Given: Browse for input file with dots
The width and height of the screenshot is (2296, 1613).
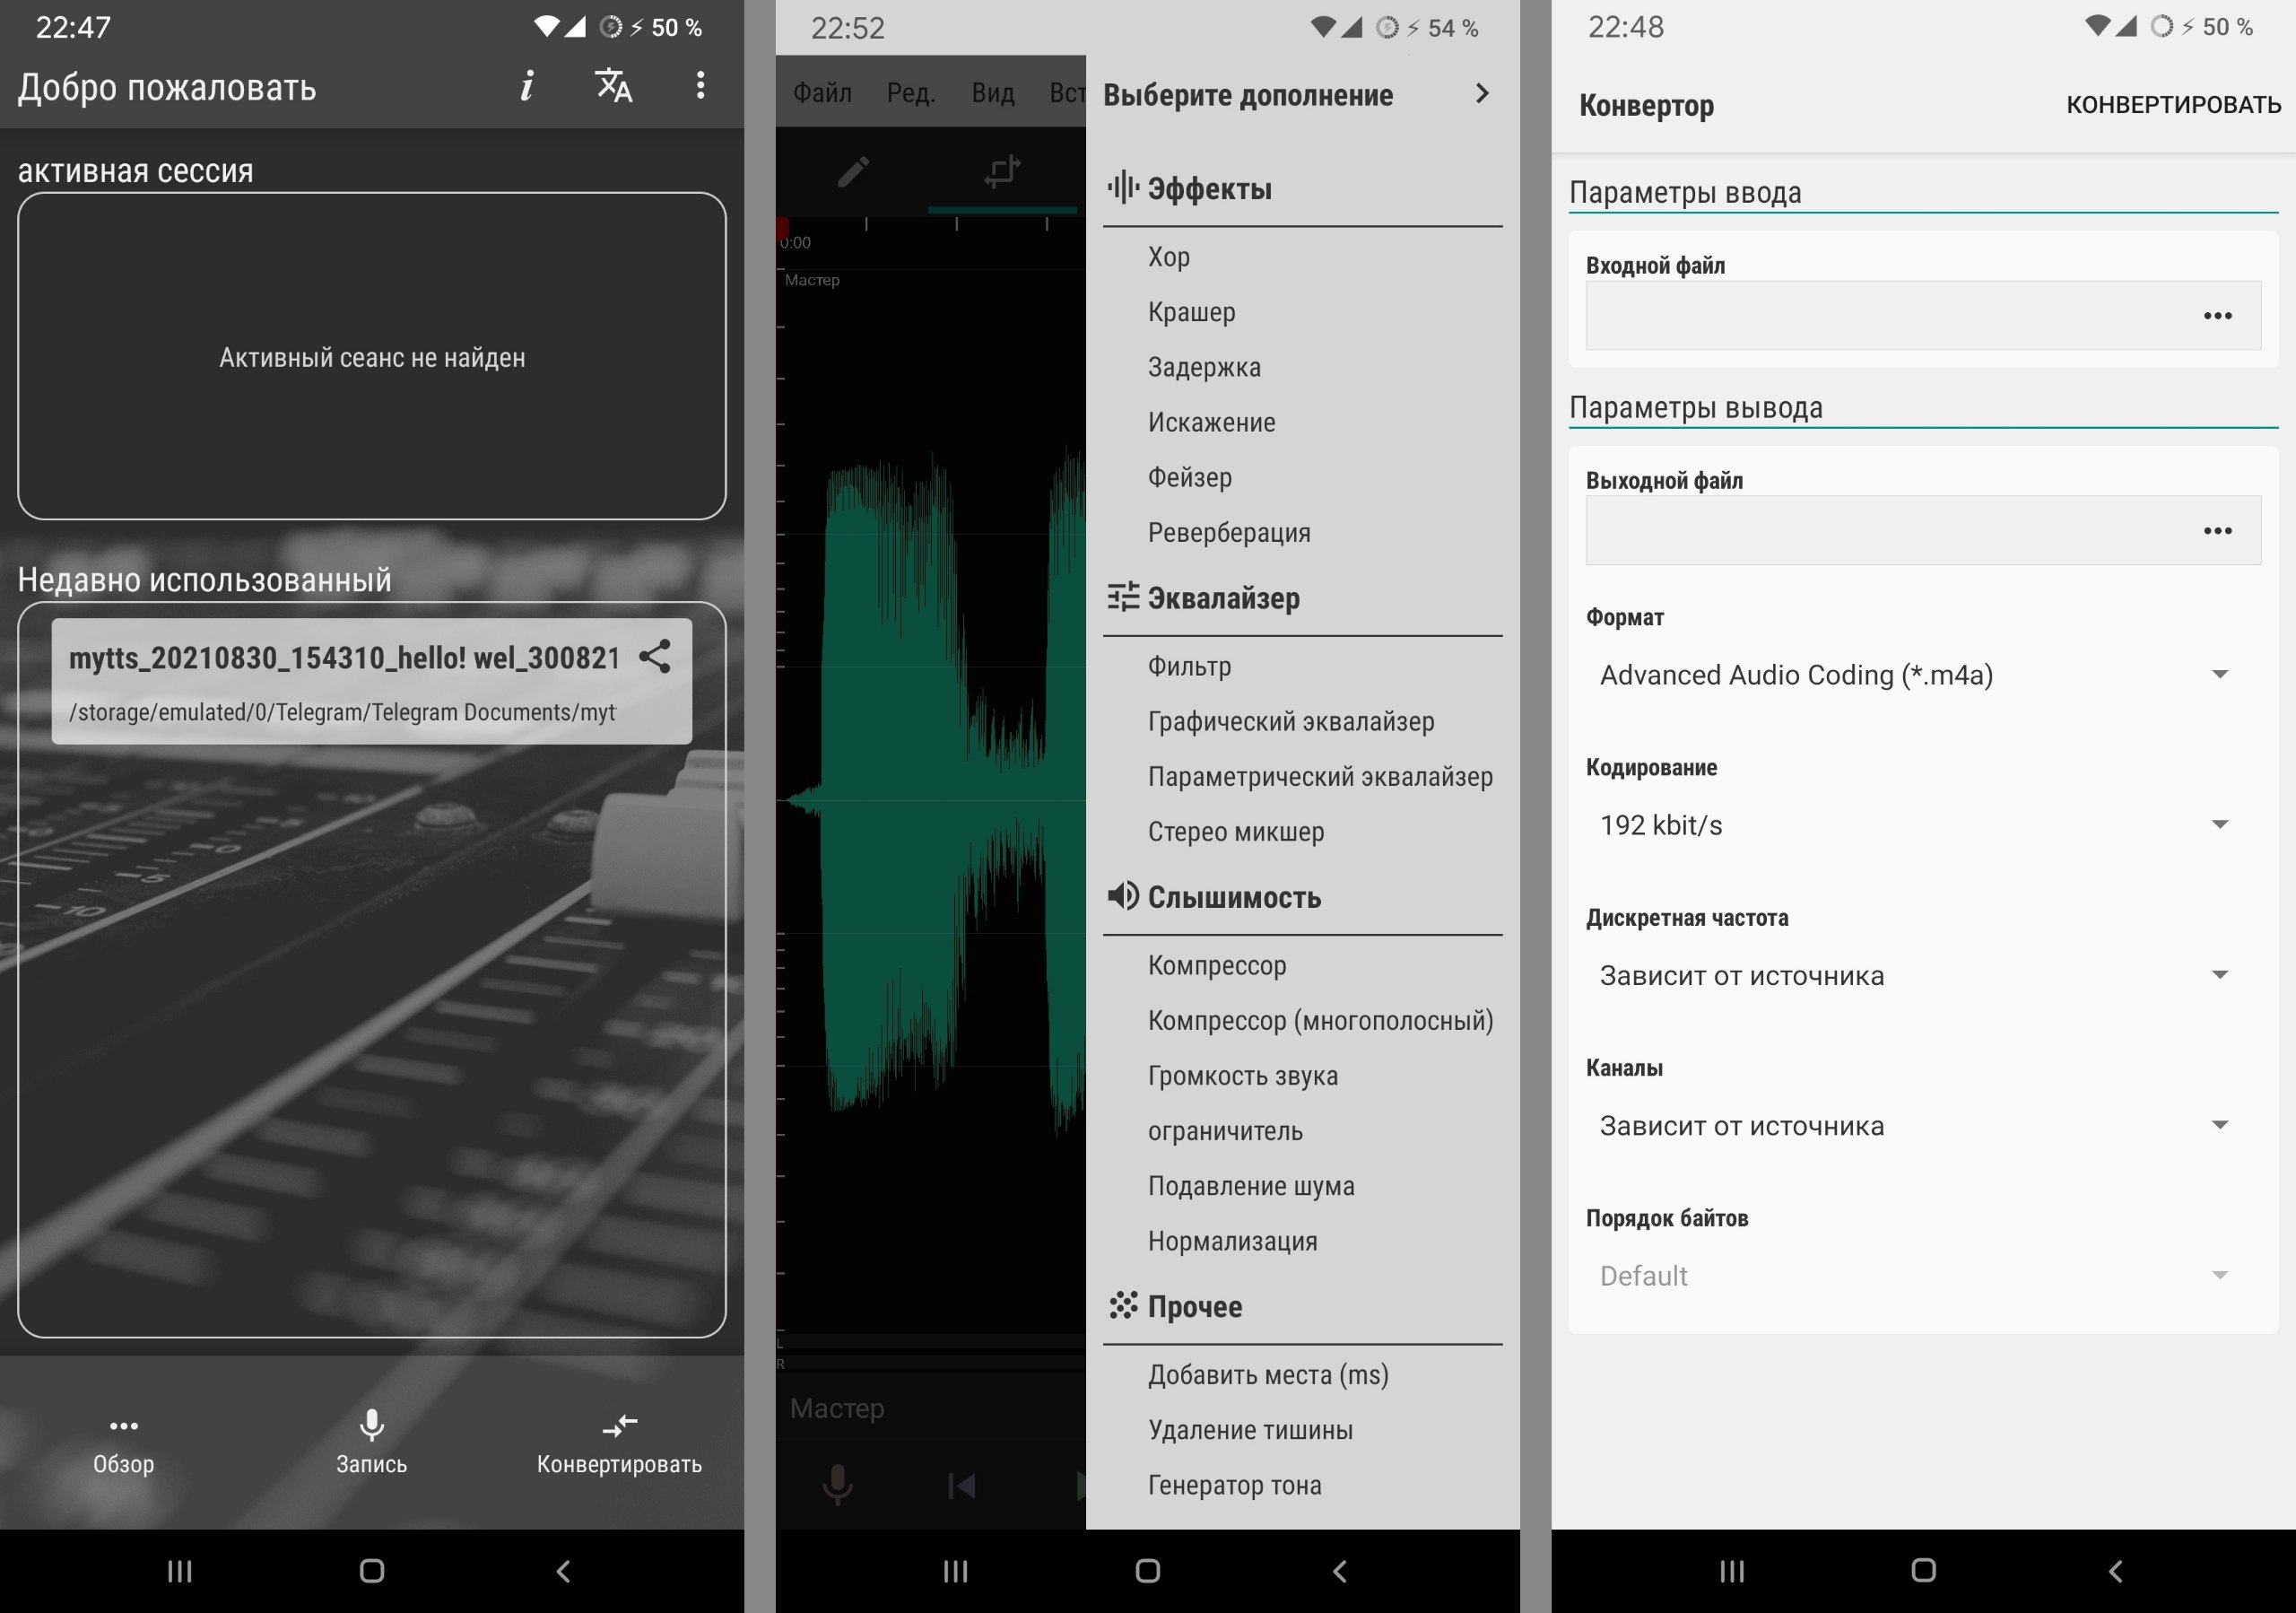Looking at the screenshot, I should [2217, 316].
